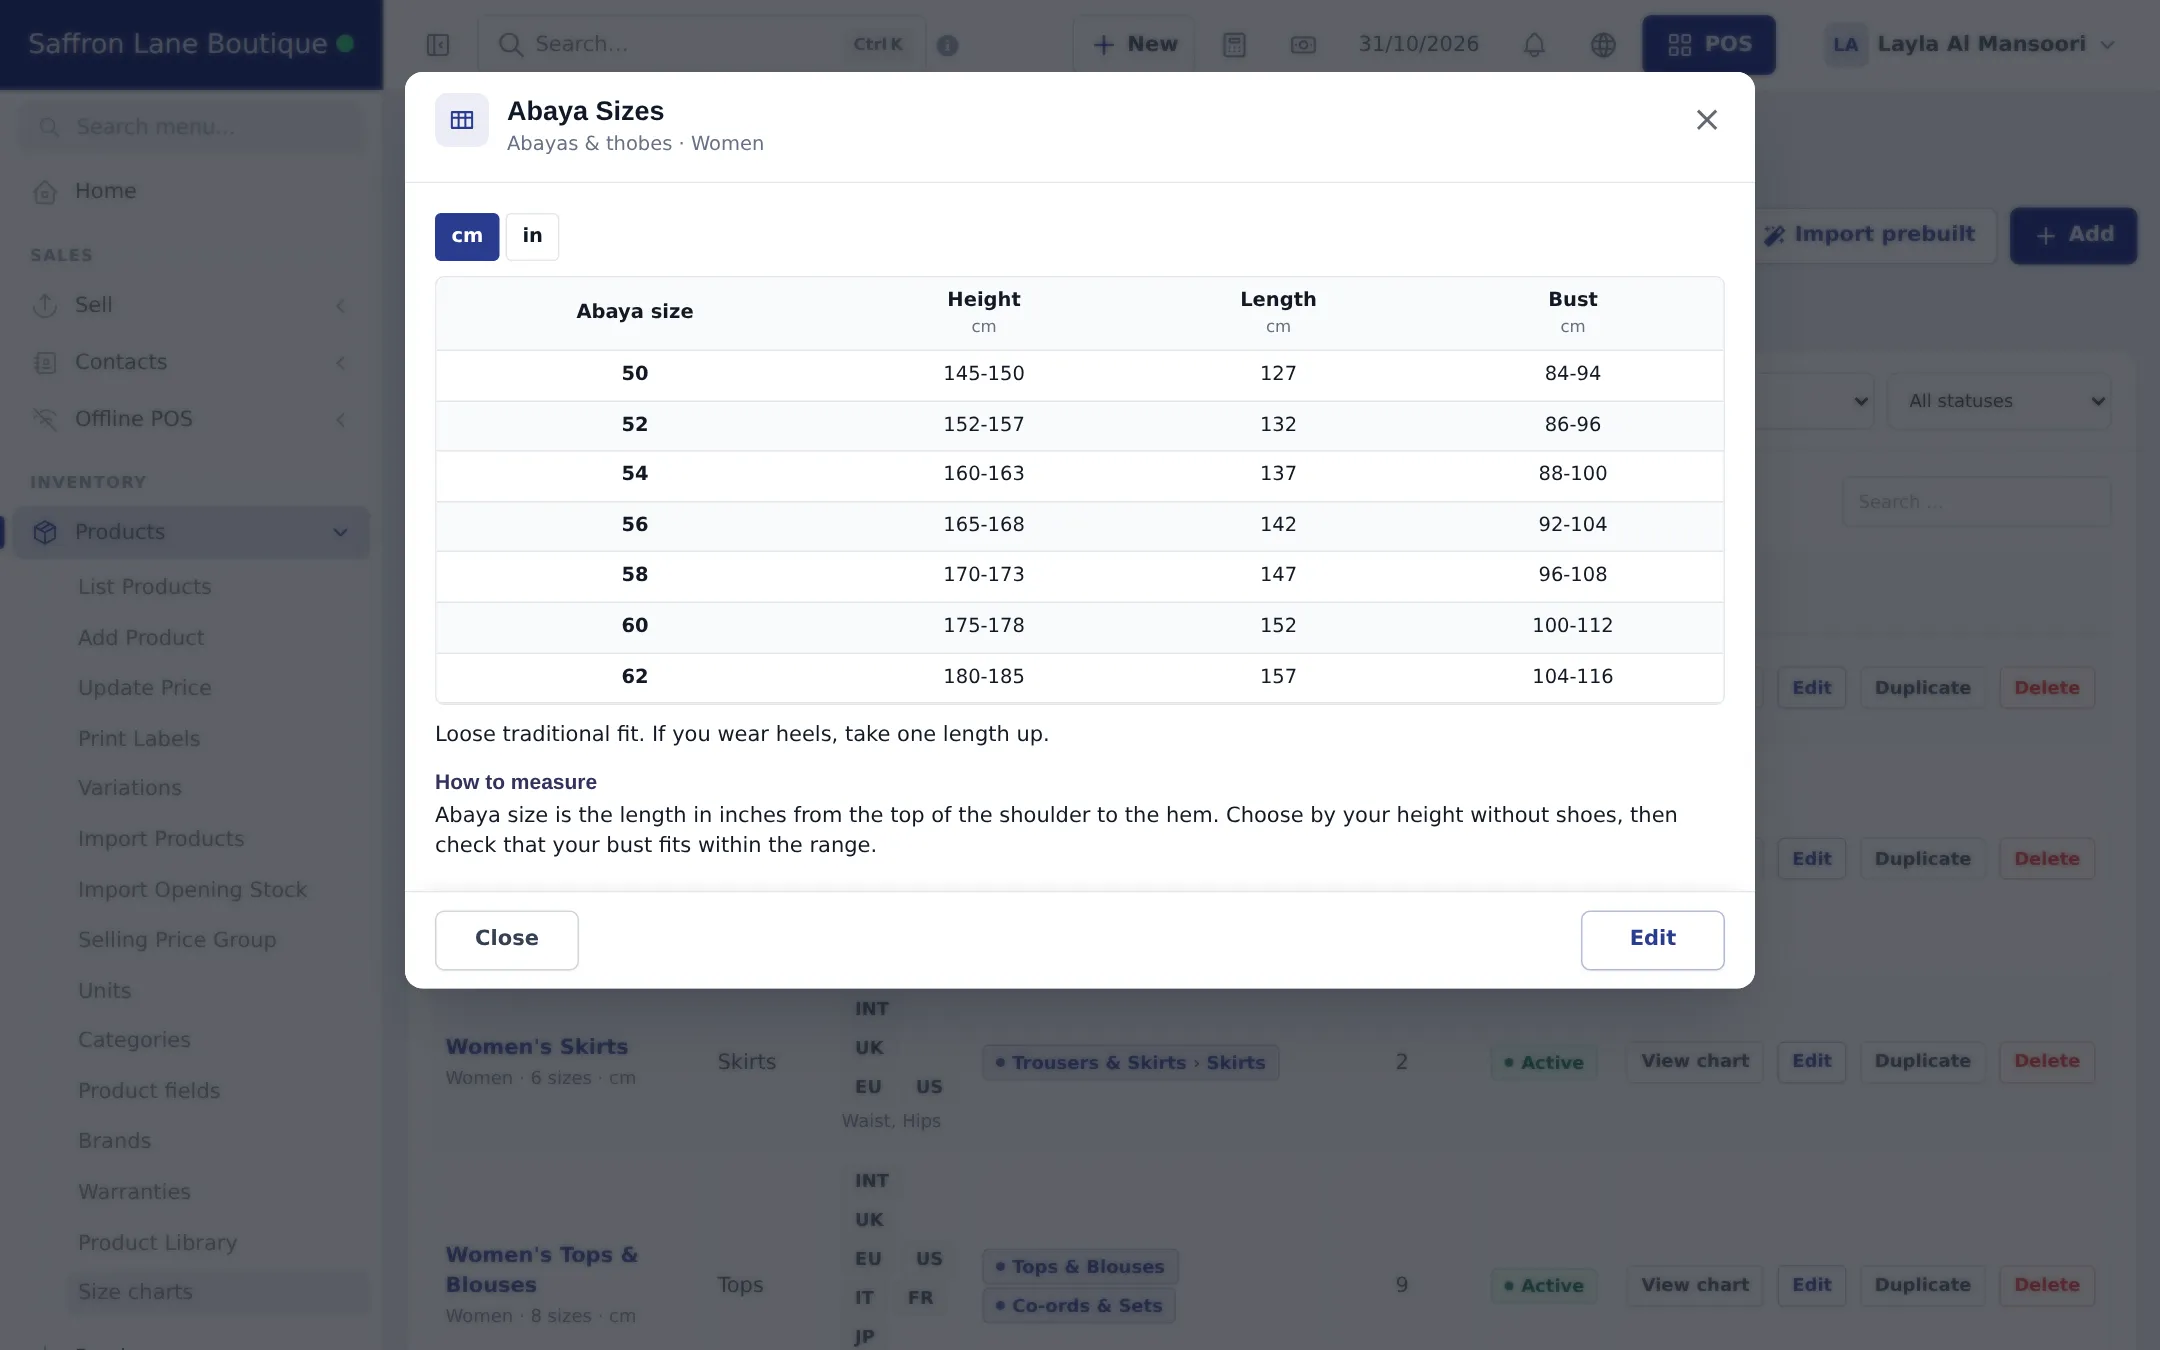Image resolution: width=2160 pixels, height=1350 pixels.
Task: Focus the top Search field
Action: (x=702, y=45)
